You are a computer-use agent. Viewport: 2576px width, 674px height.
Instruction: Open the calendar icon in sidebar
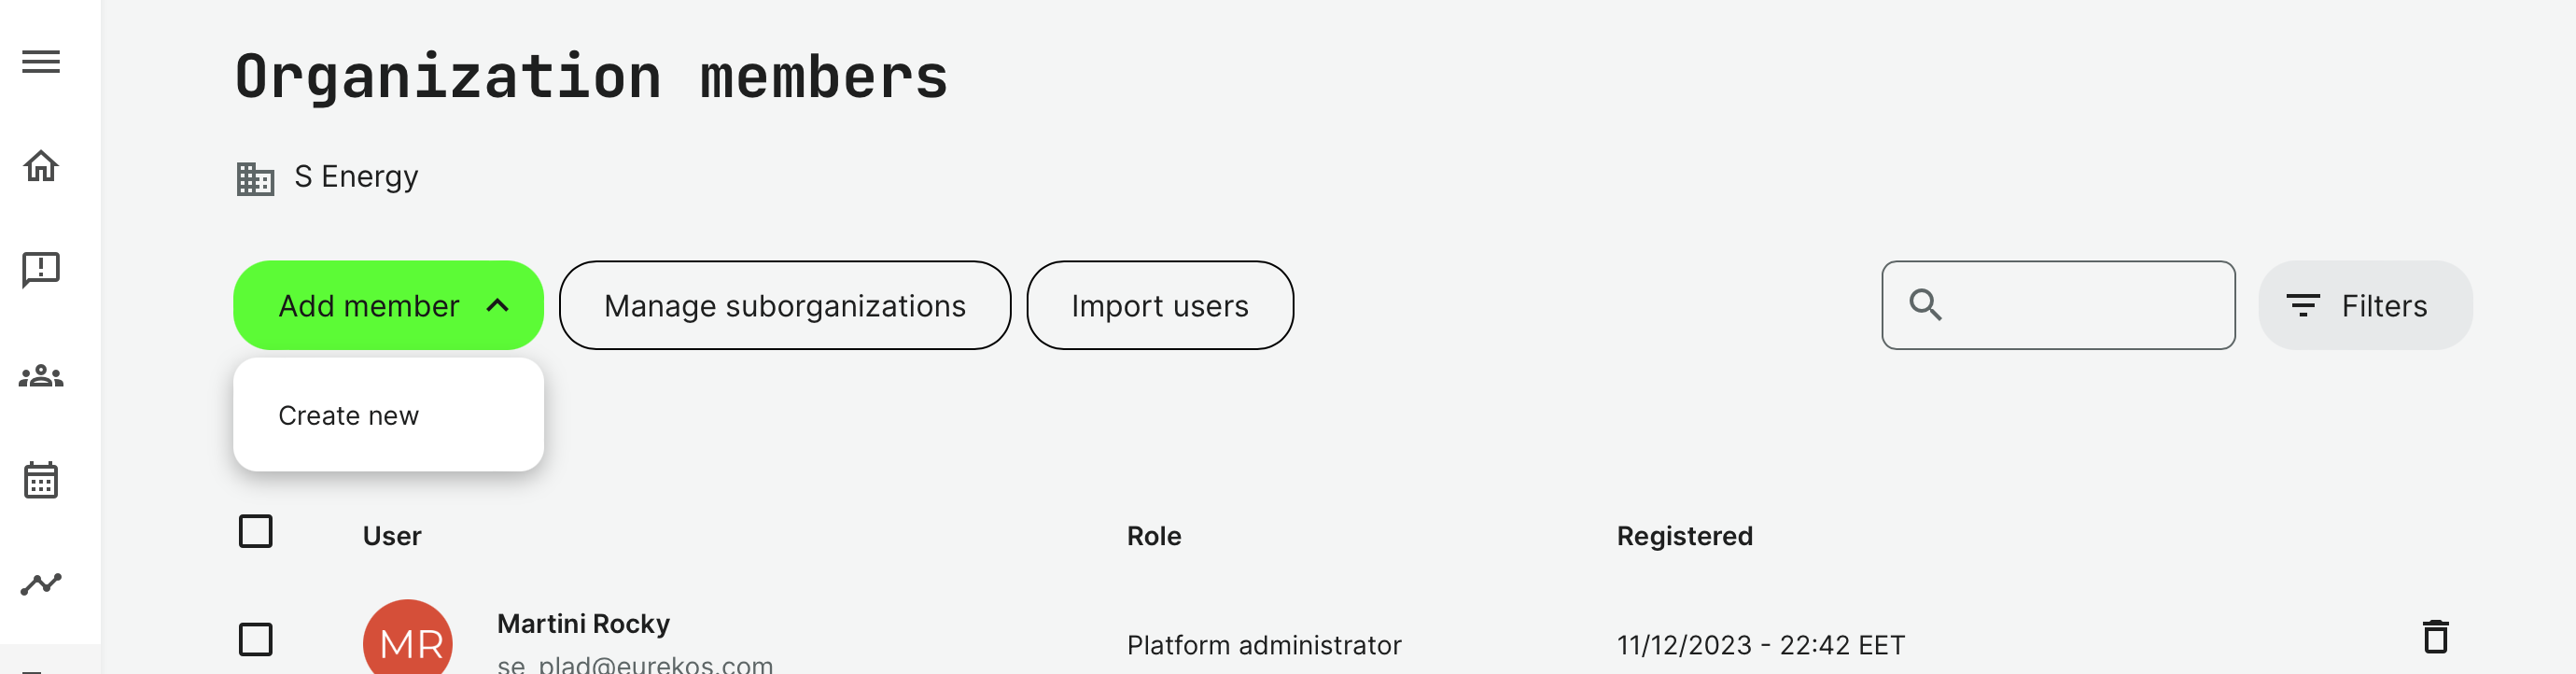(41, 480)
